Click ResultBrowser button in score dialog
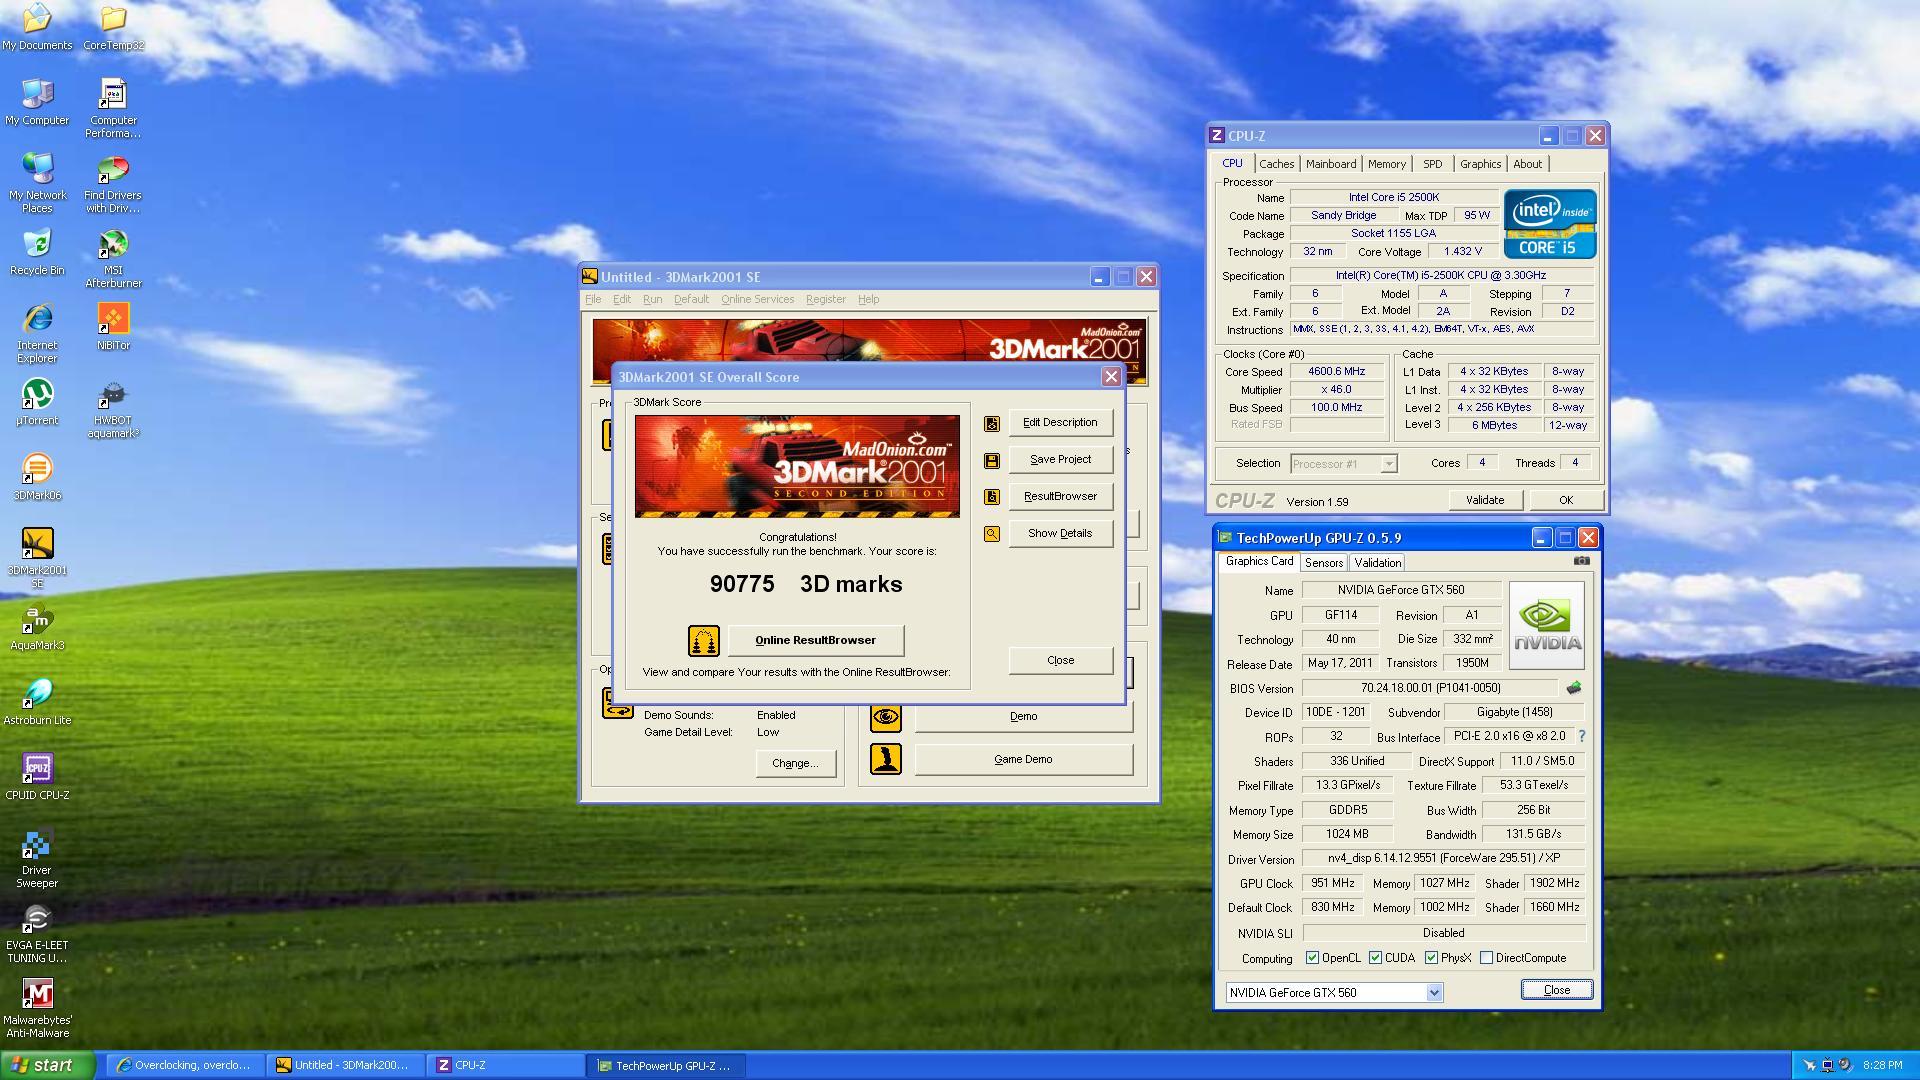 coord(1060,497)
